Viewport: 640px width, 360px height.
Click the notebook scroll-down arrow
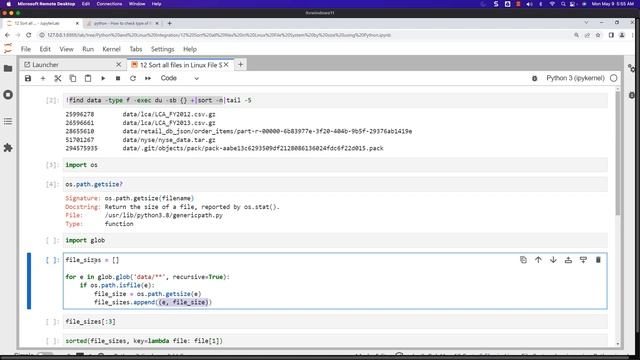(x=618, y=344)
